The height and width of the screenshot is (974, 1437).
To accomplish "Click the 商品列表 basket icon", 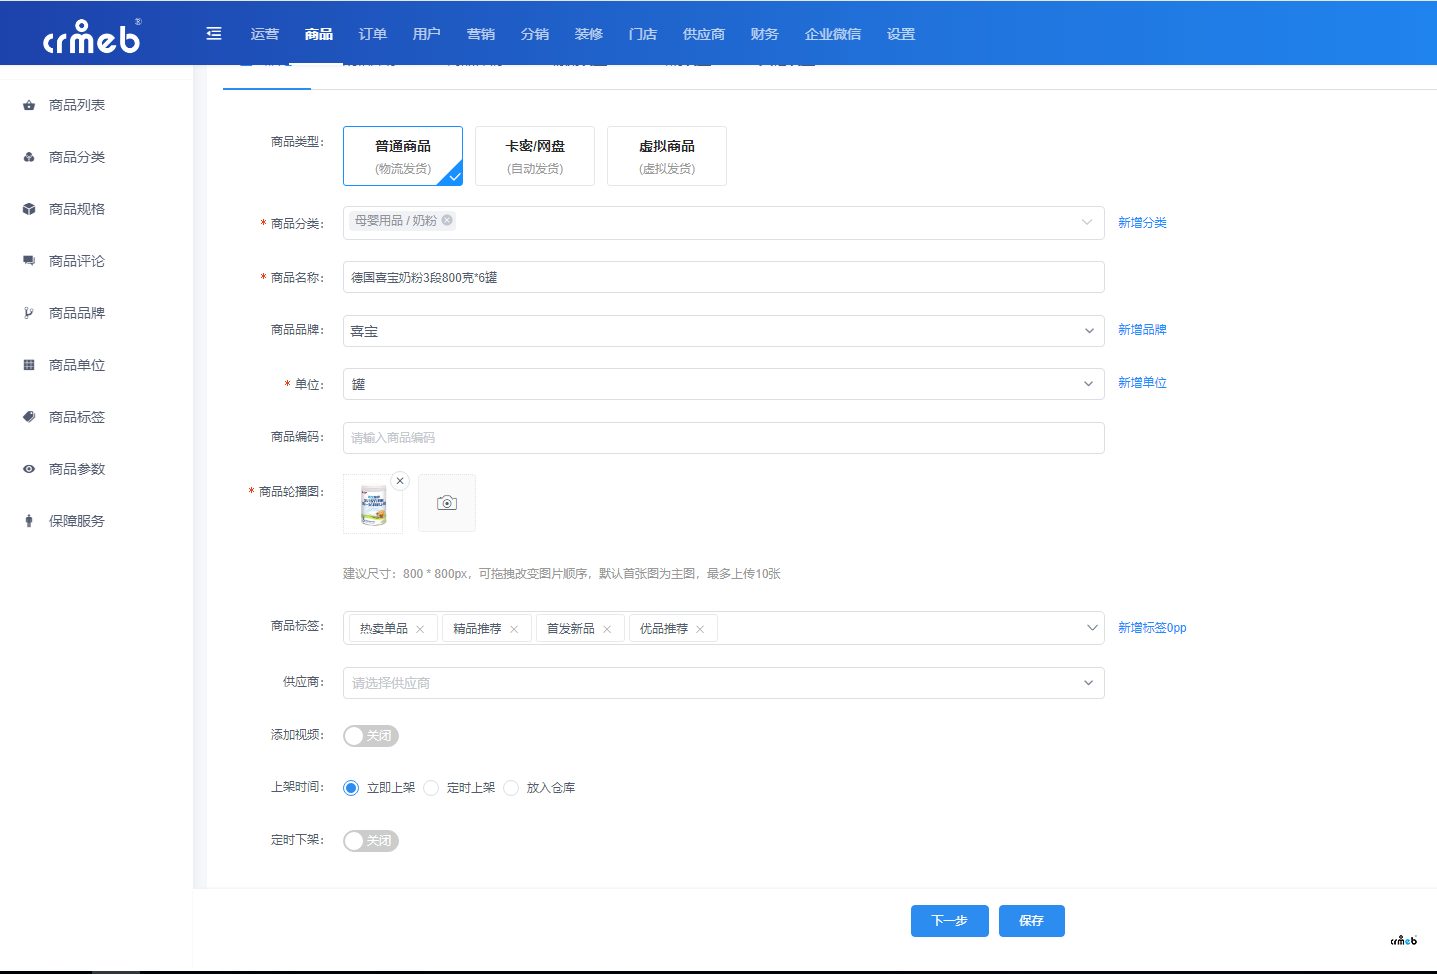I will point(29,105).
